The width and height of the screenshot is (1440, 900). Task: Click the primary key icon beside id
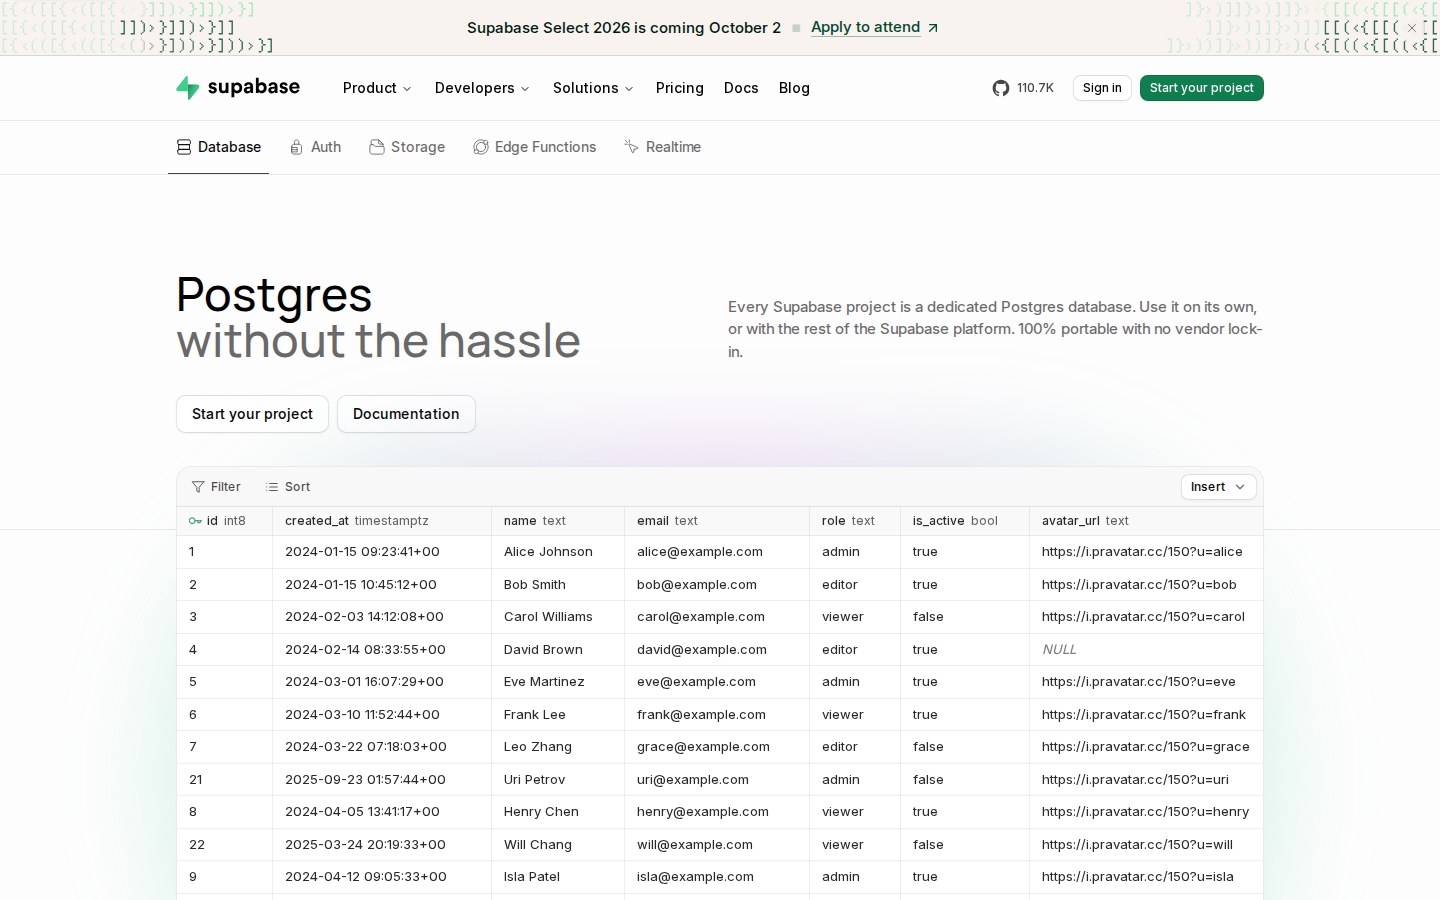195,521
